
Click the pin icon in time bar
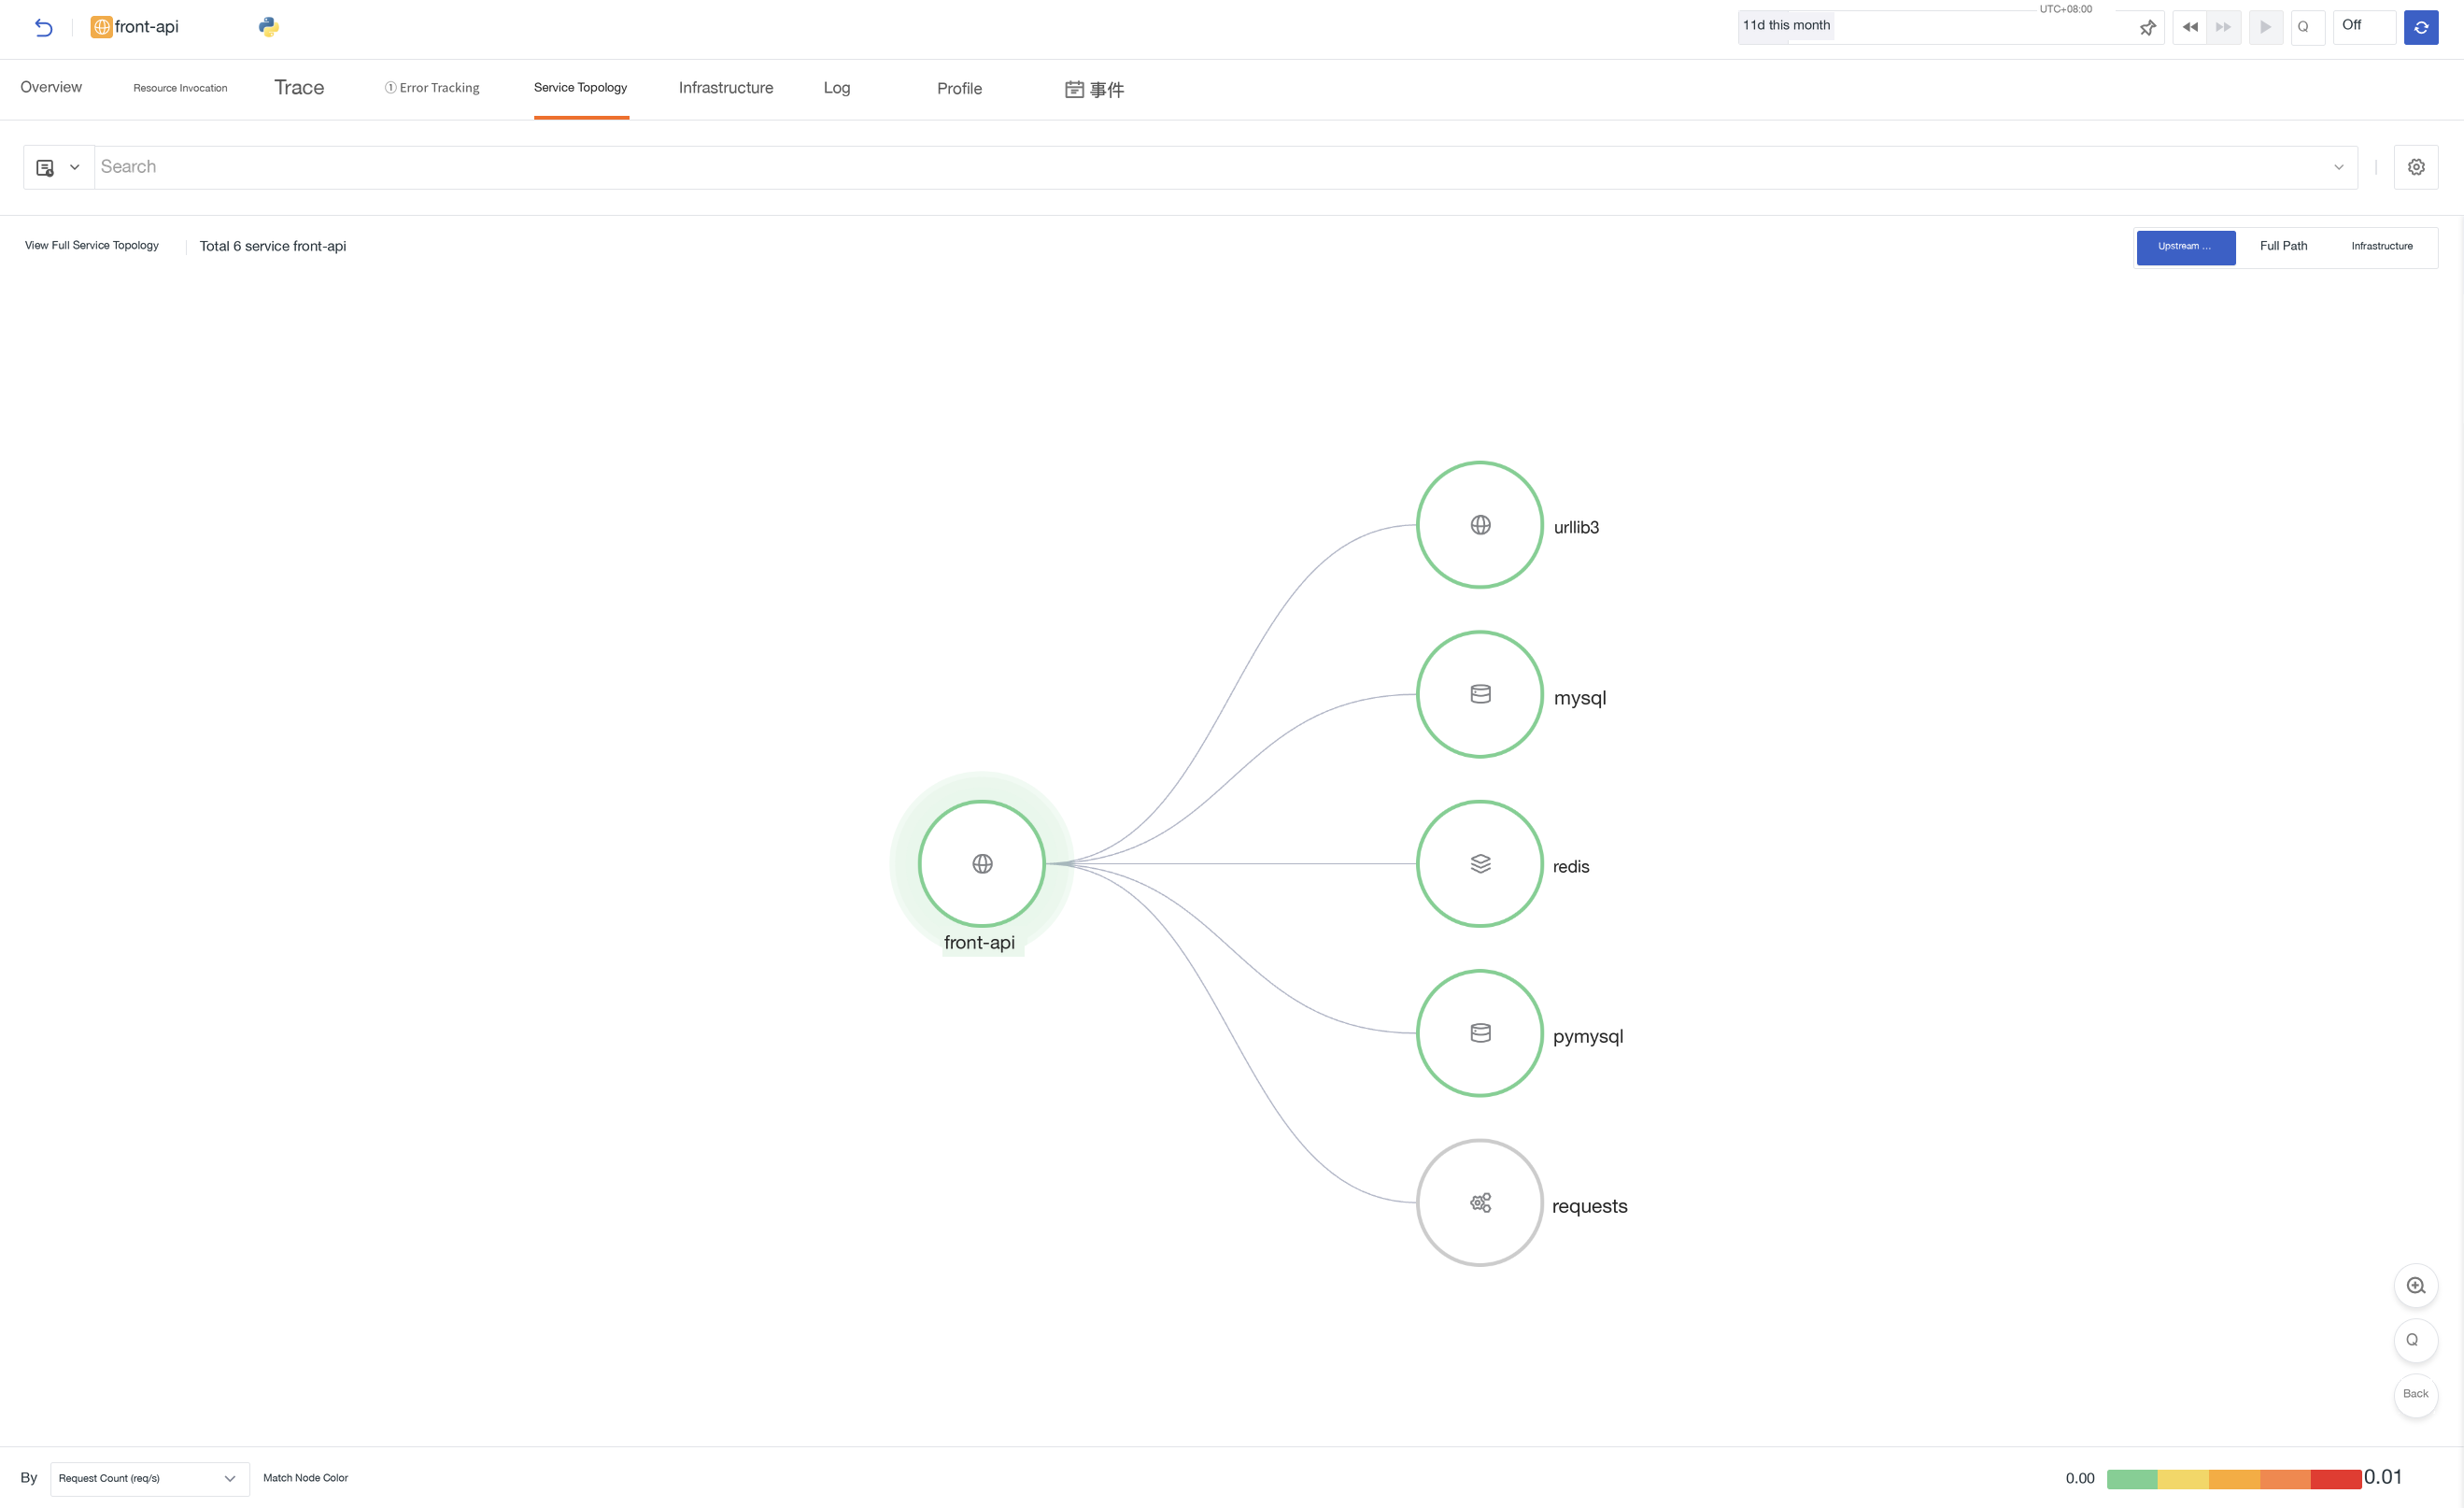(2147, 28)
